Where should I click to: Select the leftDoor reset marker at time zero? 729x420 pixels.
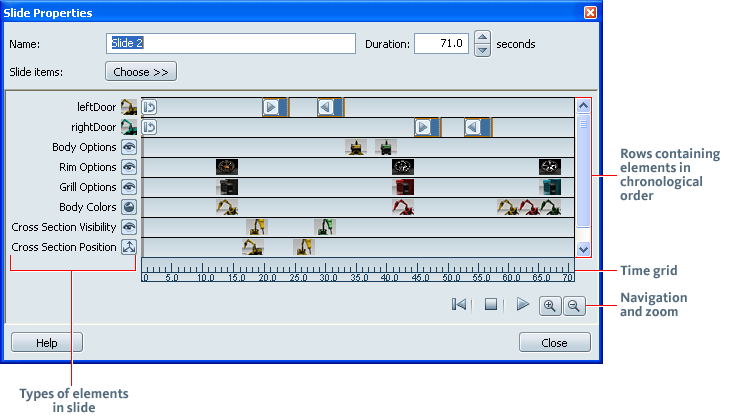point(149,107)
